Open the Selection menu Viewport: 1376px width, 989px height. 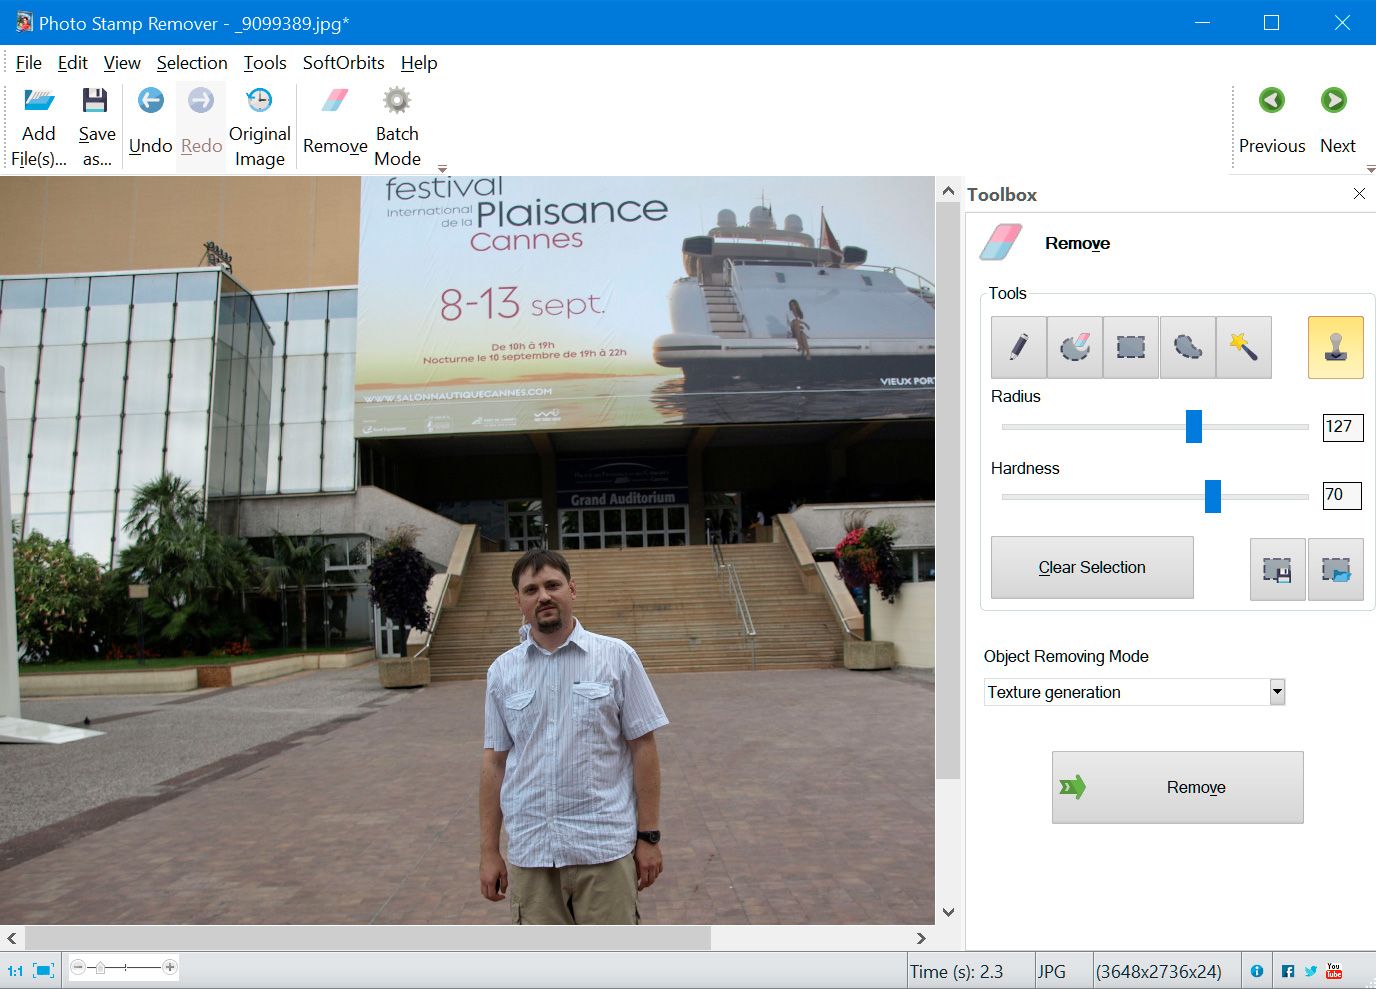pyautogui.click(x=192, y=63)
